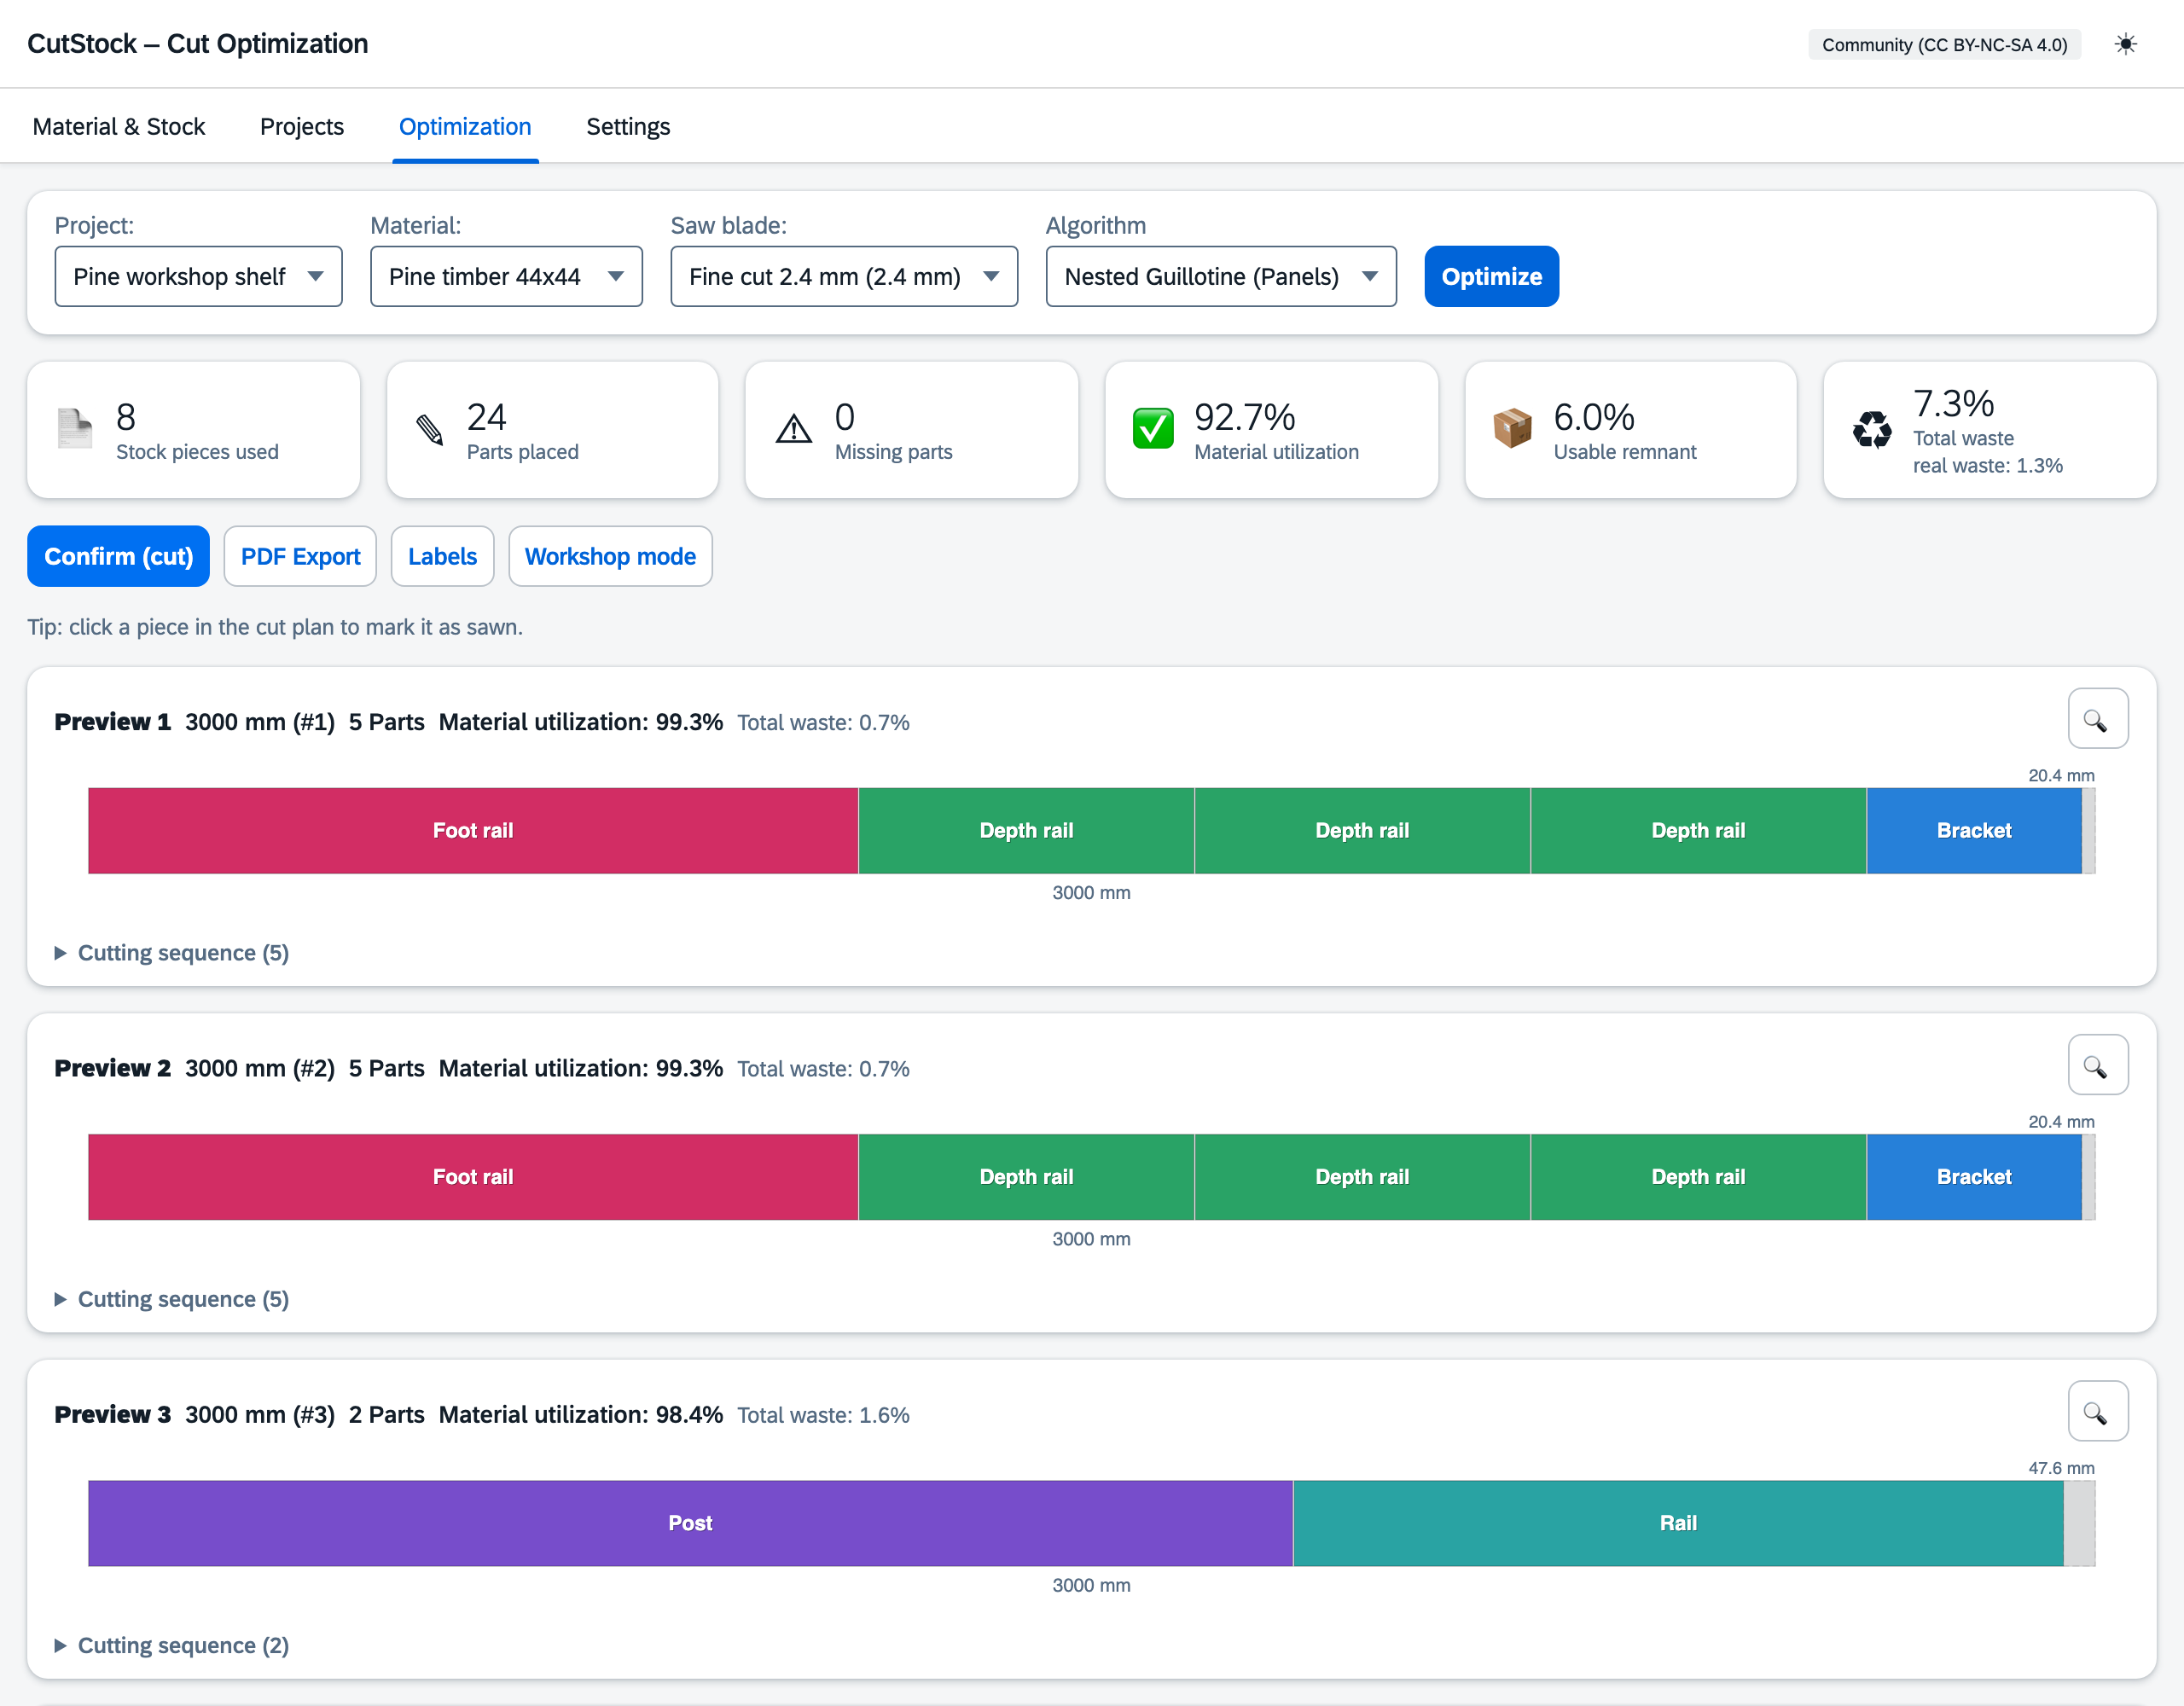Click the parts placed pencil icon

(x=430, y=430)
